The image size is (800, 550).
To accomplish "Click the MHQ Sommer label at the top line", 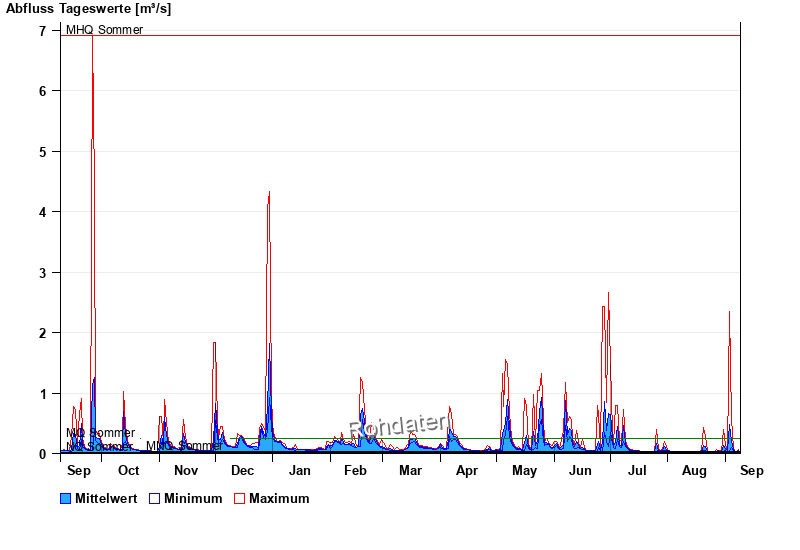I will coord(104,30).
